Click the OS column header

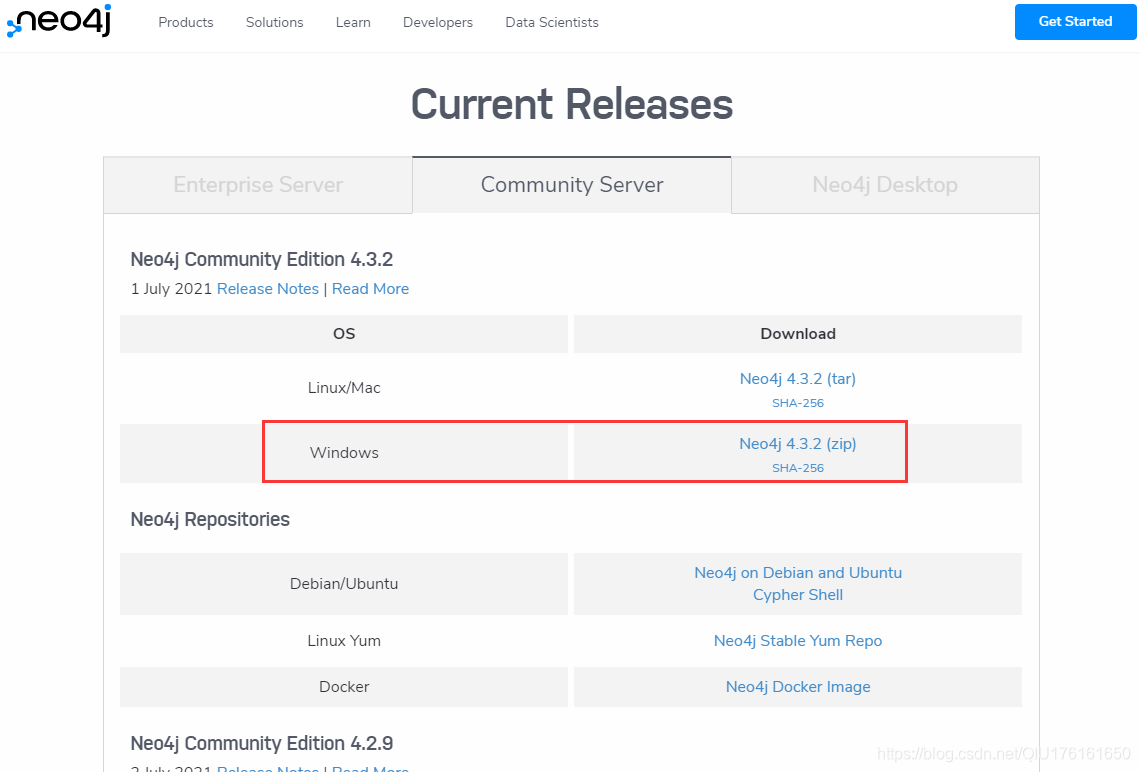click(344, 334)
